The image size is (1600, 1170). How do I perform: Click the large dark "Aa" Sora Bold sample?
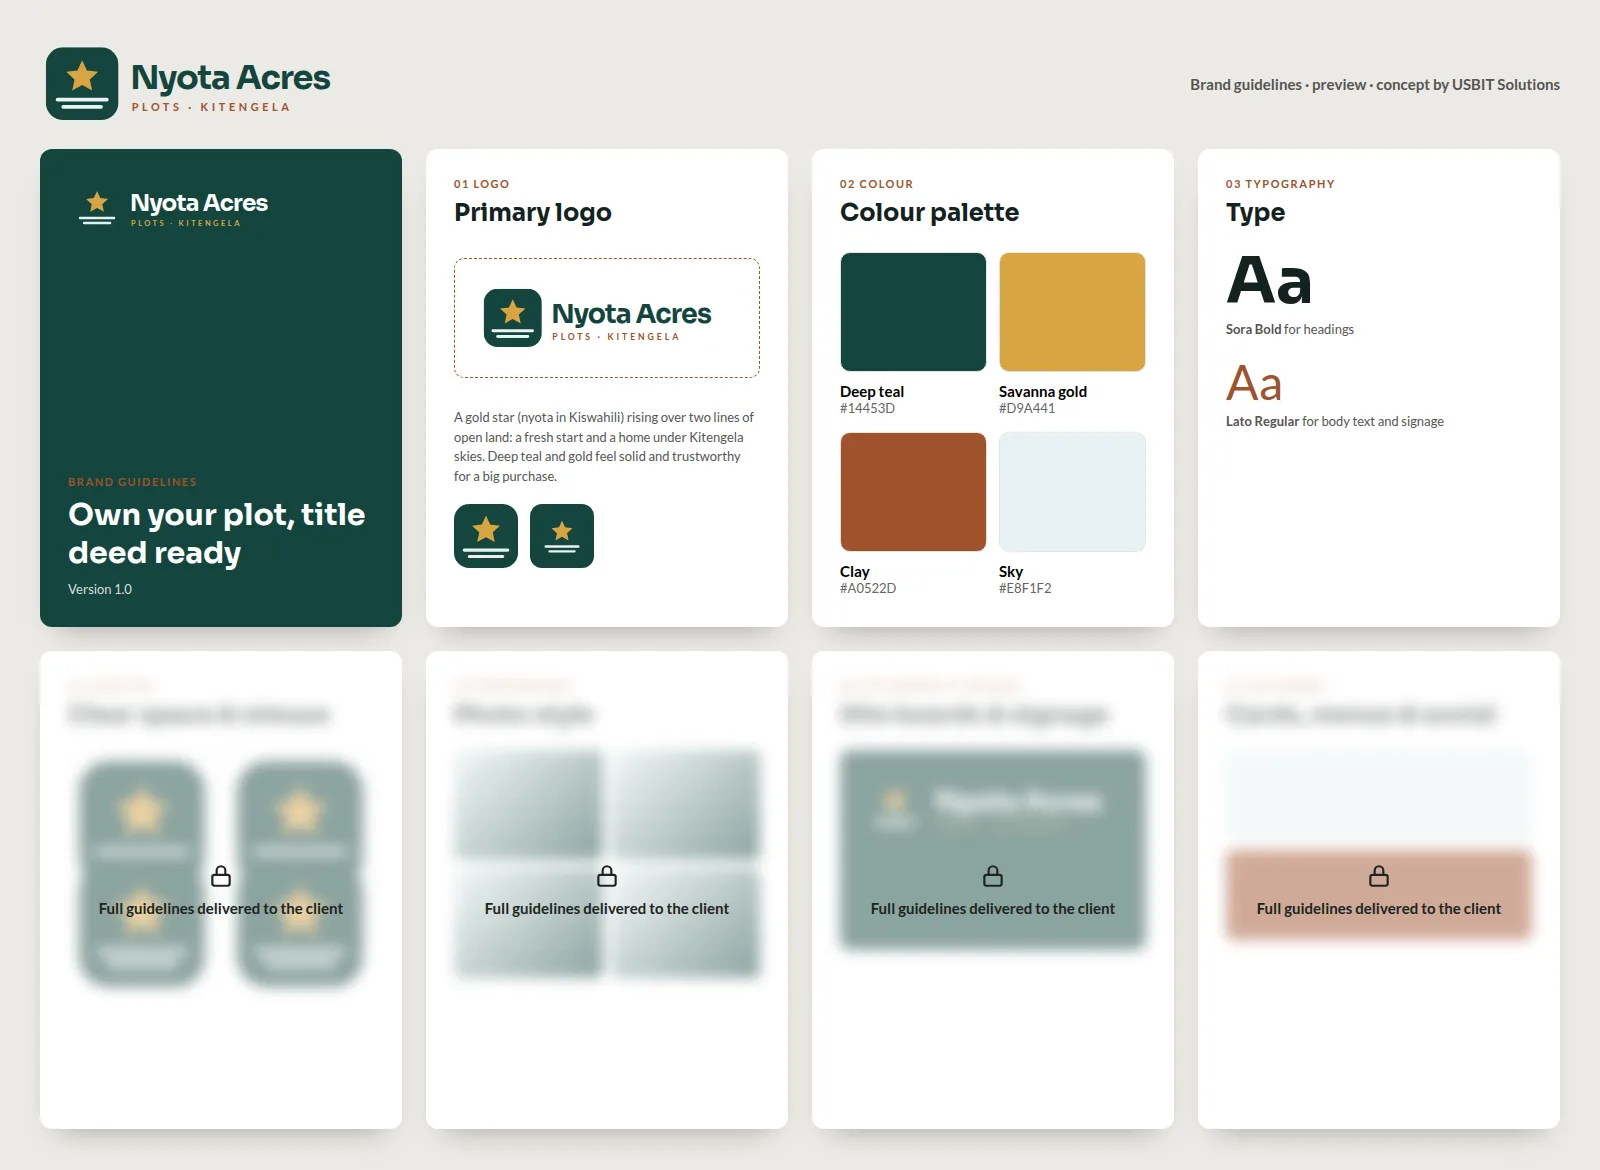1269,280
